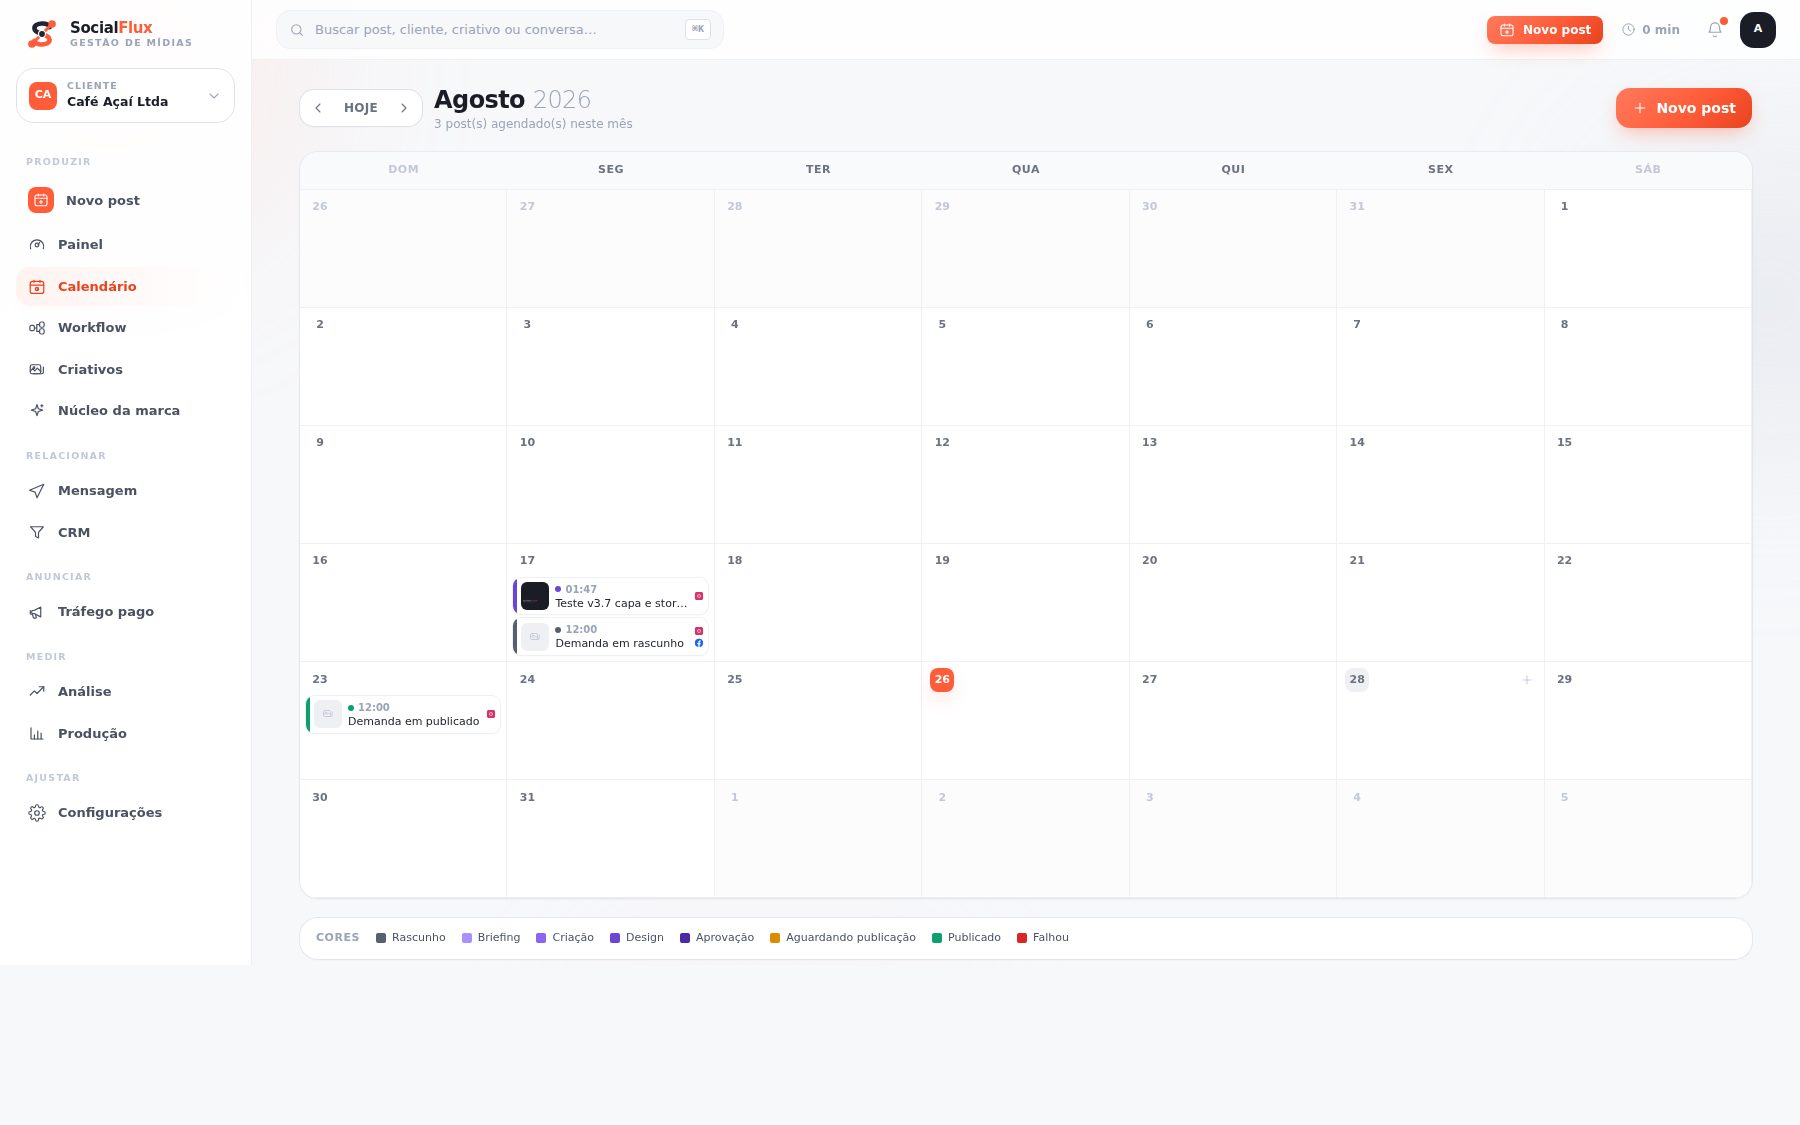Viewport: 1800px width, 1125px height.
Task: Click the large Novo post button above calendar
Action: tap(1684, 108)
